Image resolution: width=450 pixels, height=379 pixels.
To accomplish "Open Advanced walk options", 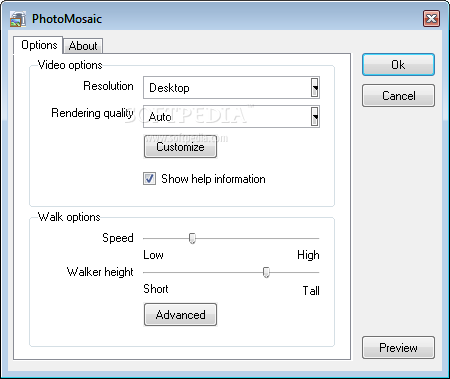I will [180, 315].
